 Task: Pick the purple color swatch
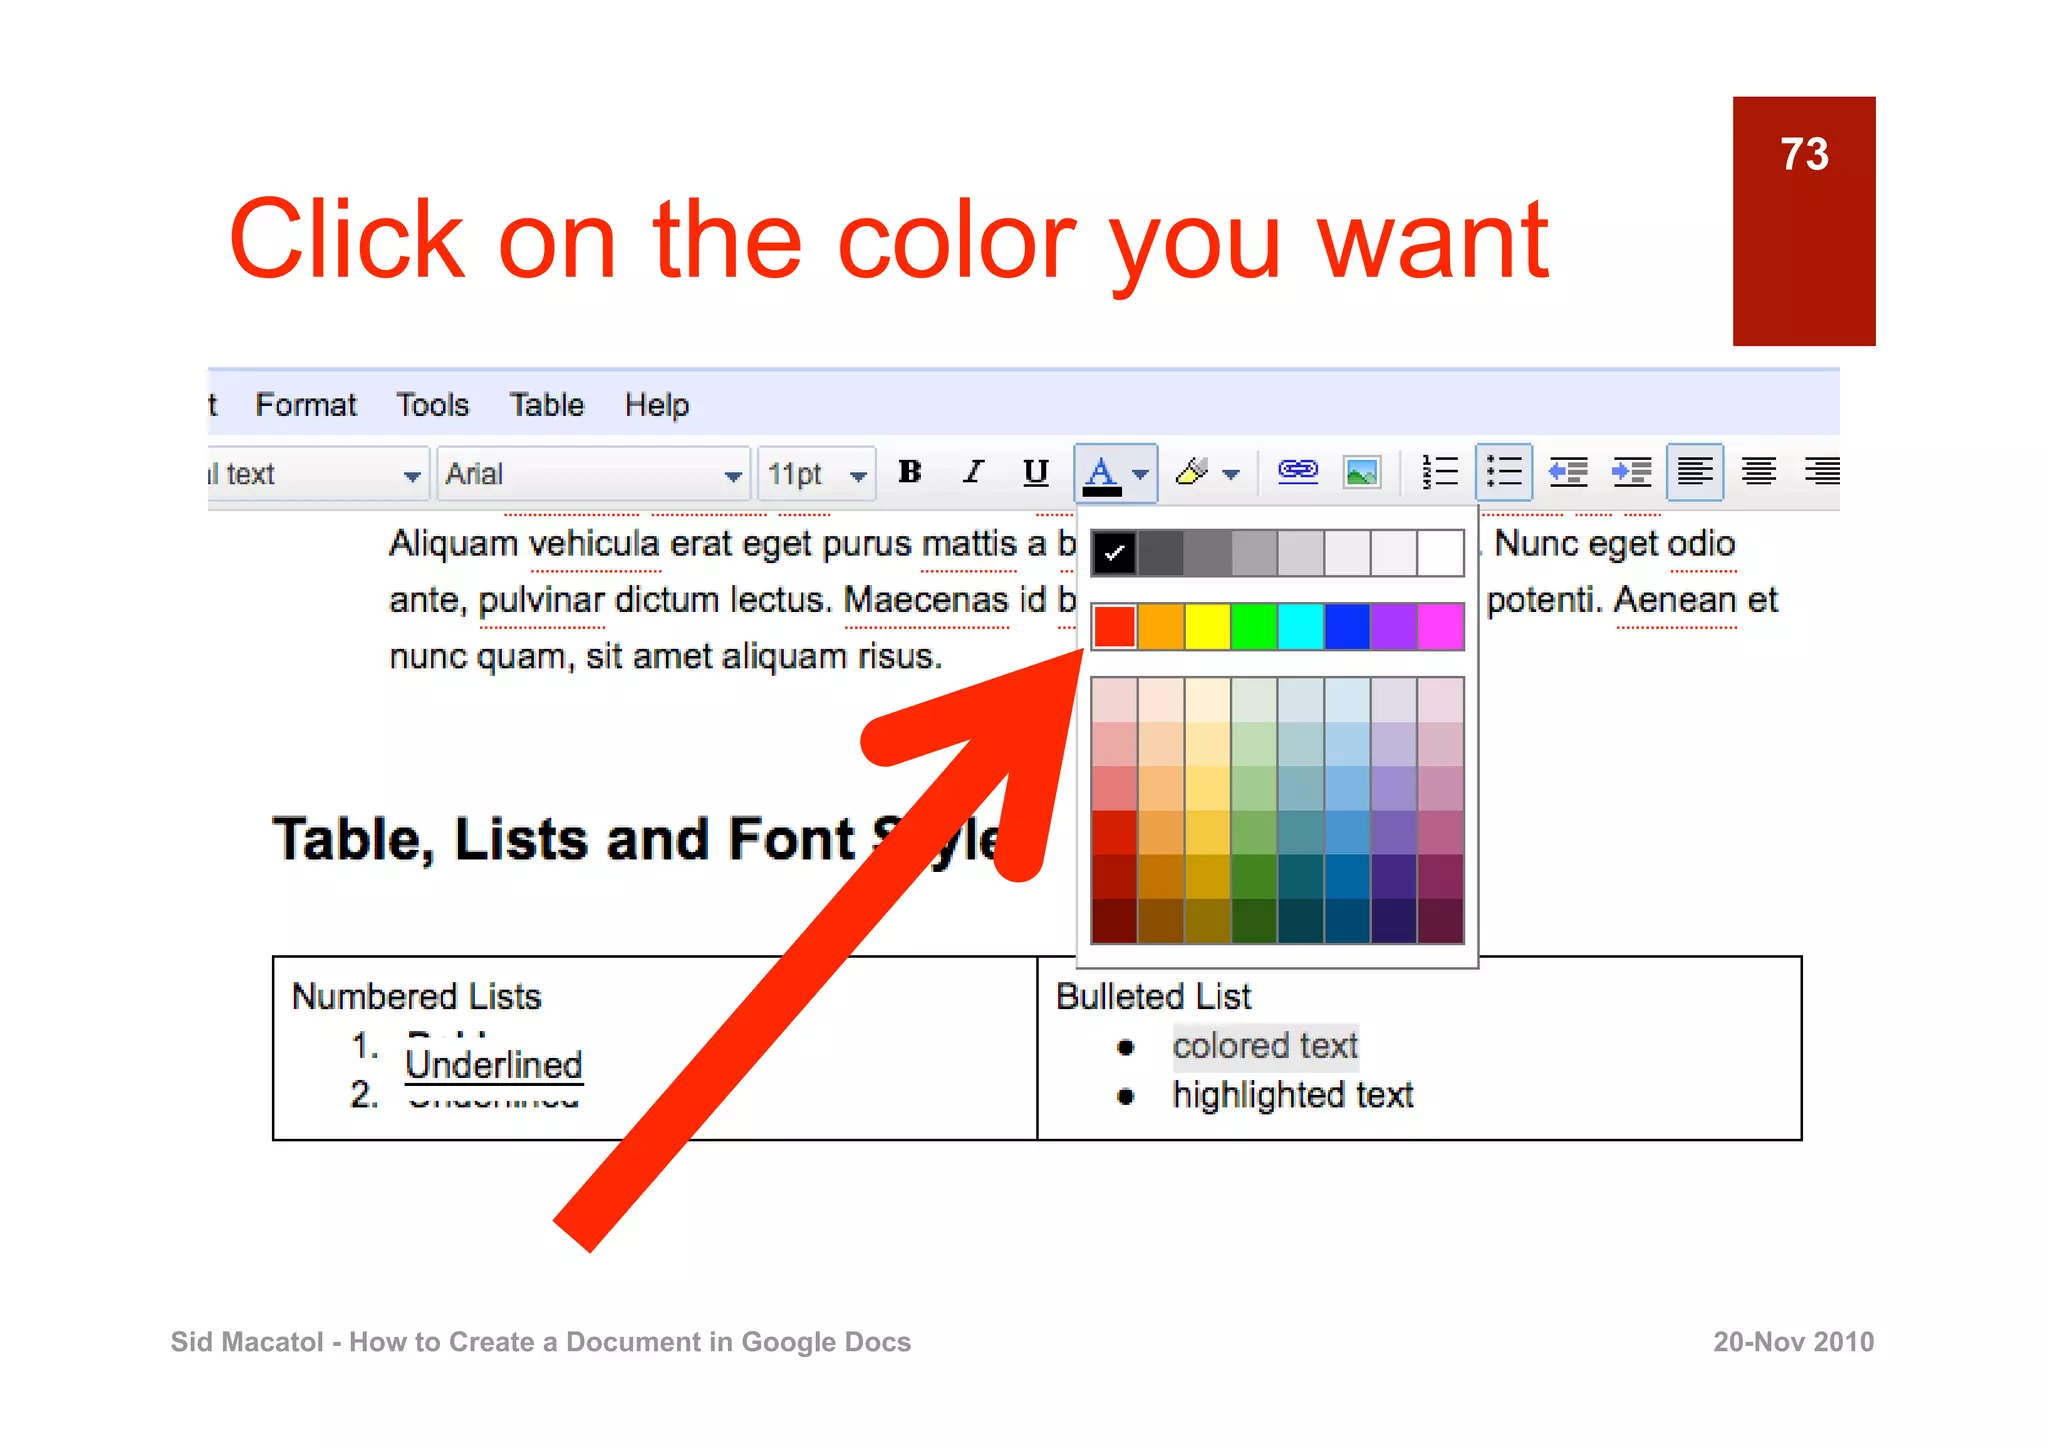pos(1394,627)
